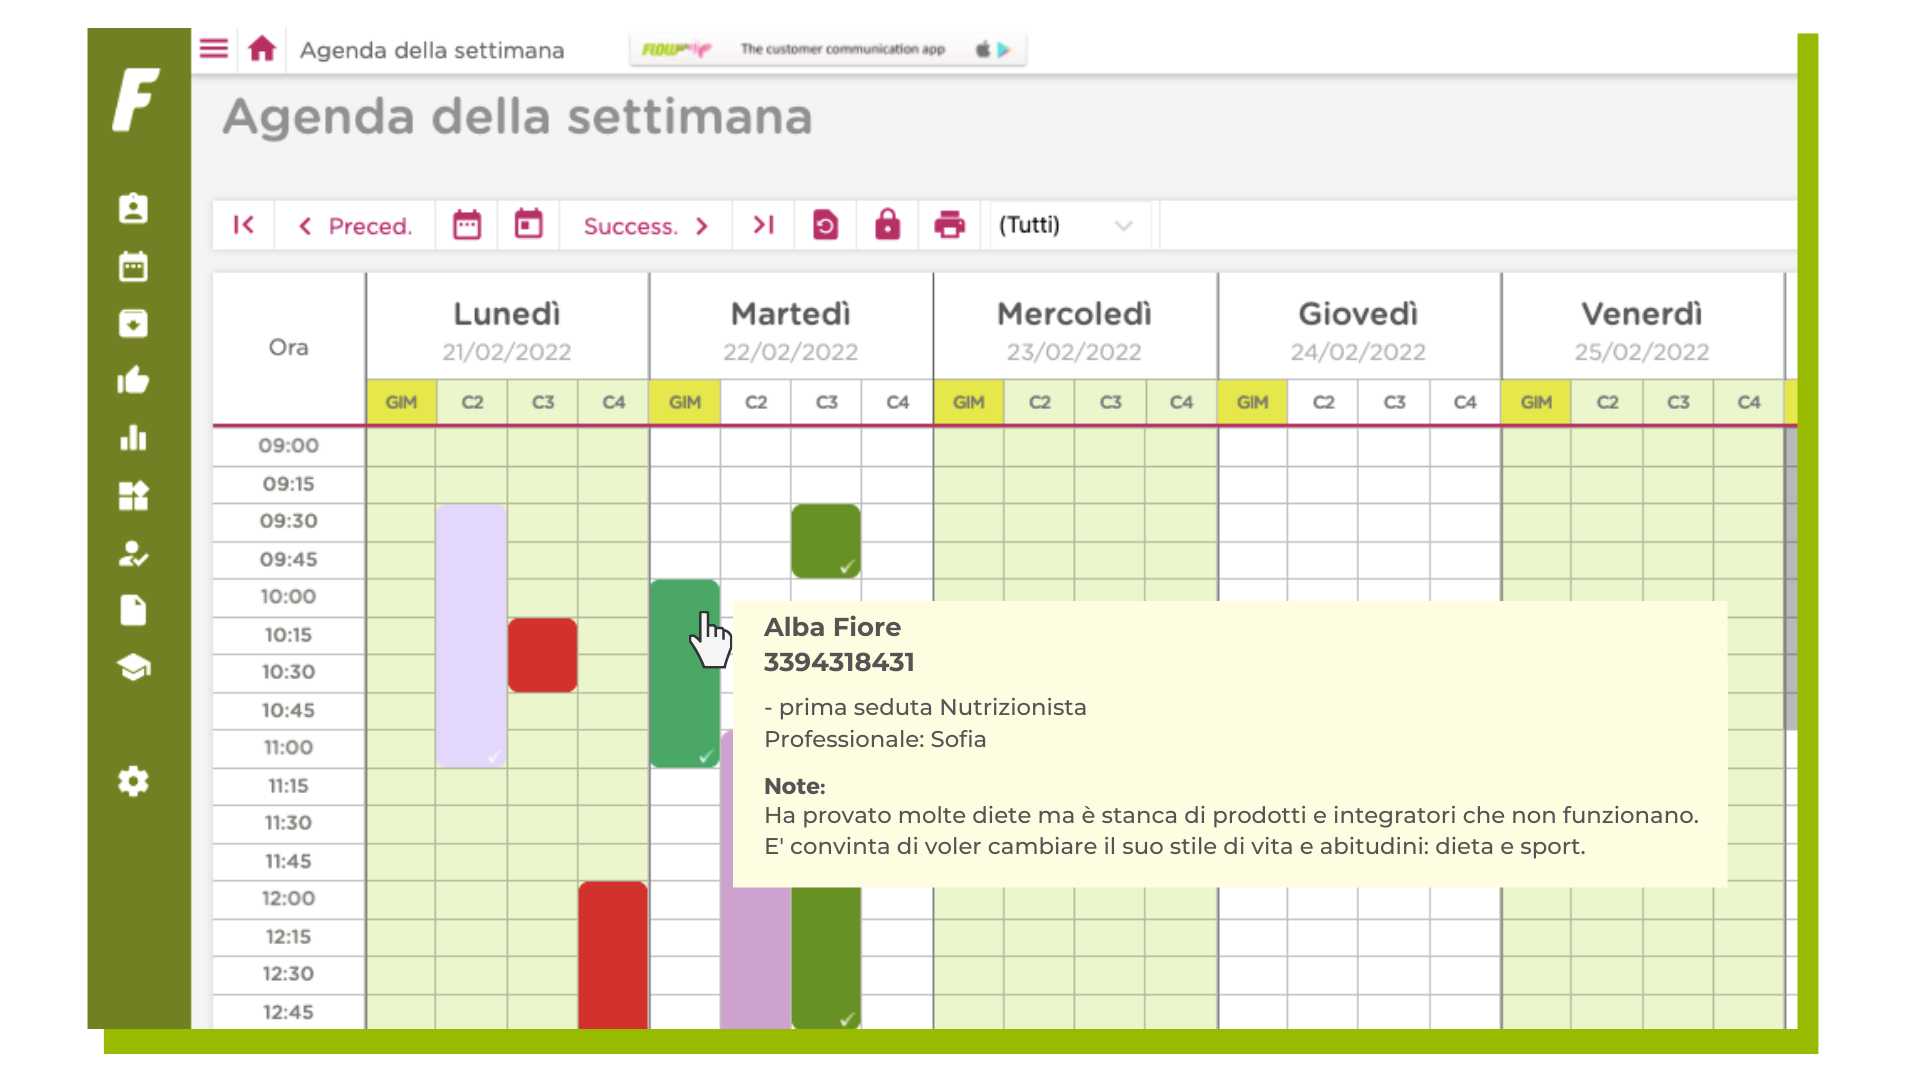Open red appointment at 12:00 Lunedì C4
The image size is (1920, 1080).
coord(613,955)
